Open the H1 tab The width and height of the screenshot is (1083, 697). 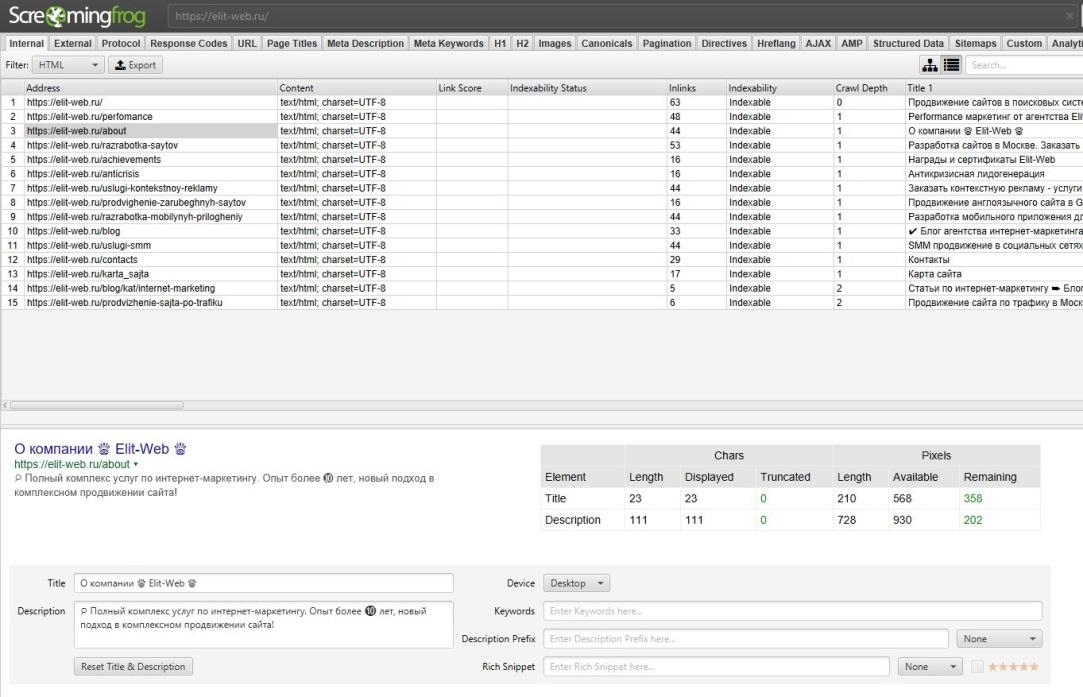[500, 43]
